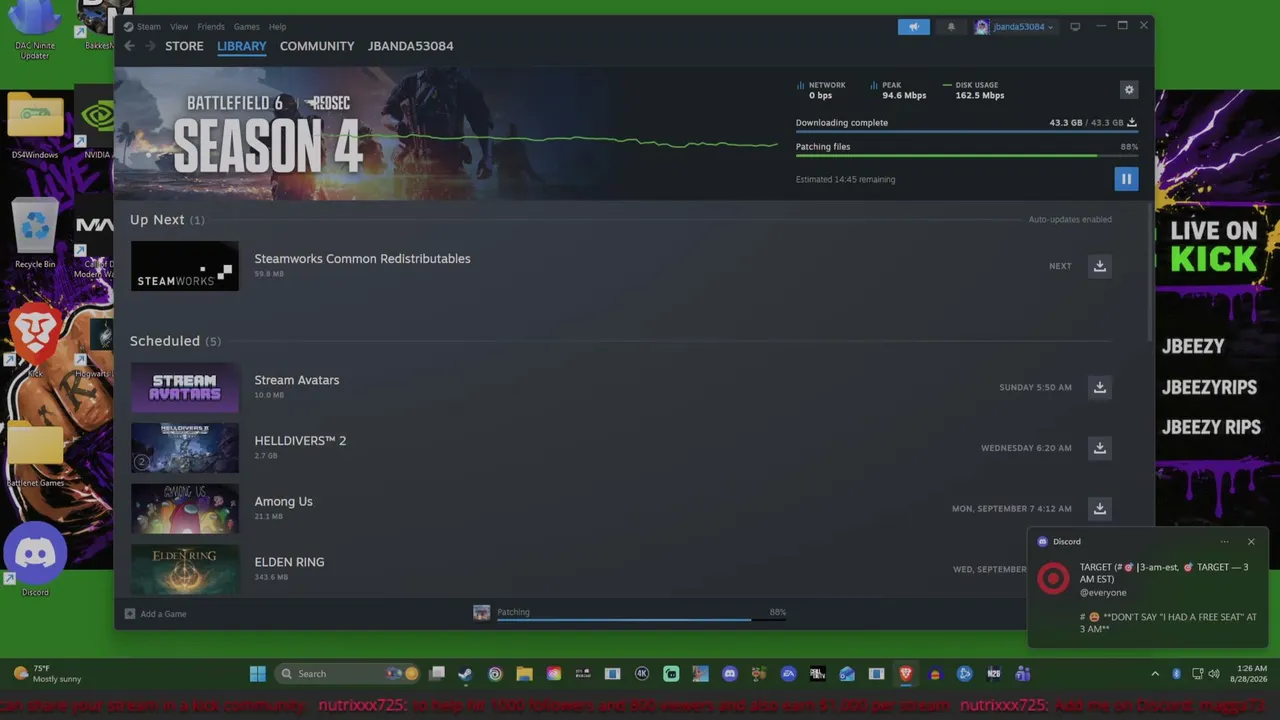1280x720 pixels.
Task: Download Steamworks Common Redistributables now
Action: 1100,266
